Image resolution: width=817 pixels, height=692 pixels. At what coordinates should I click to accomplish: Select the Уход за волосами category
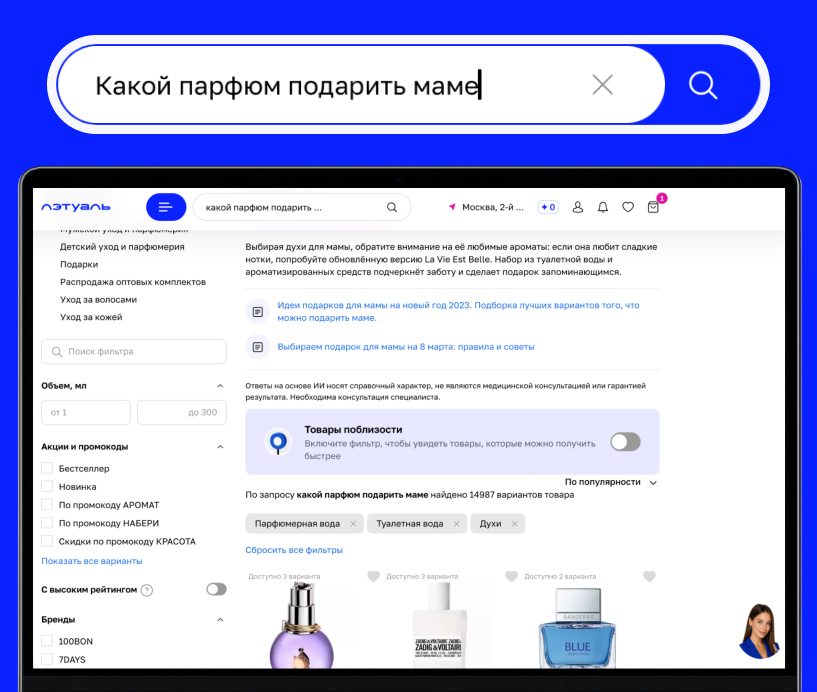tap(98, 300)
